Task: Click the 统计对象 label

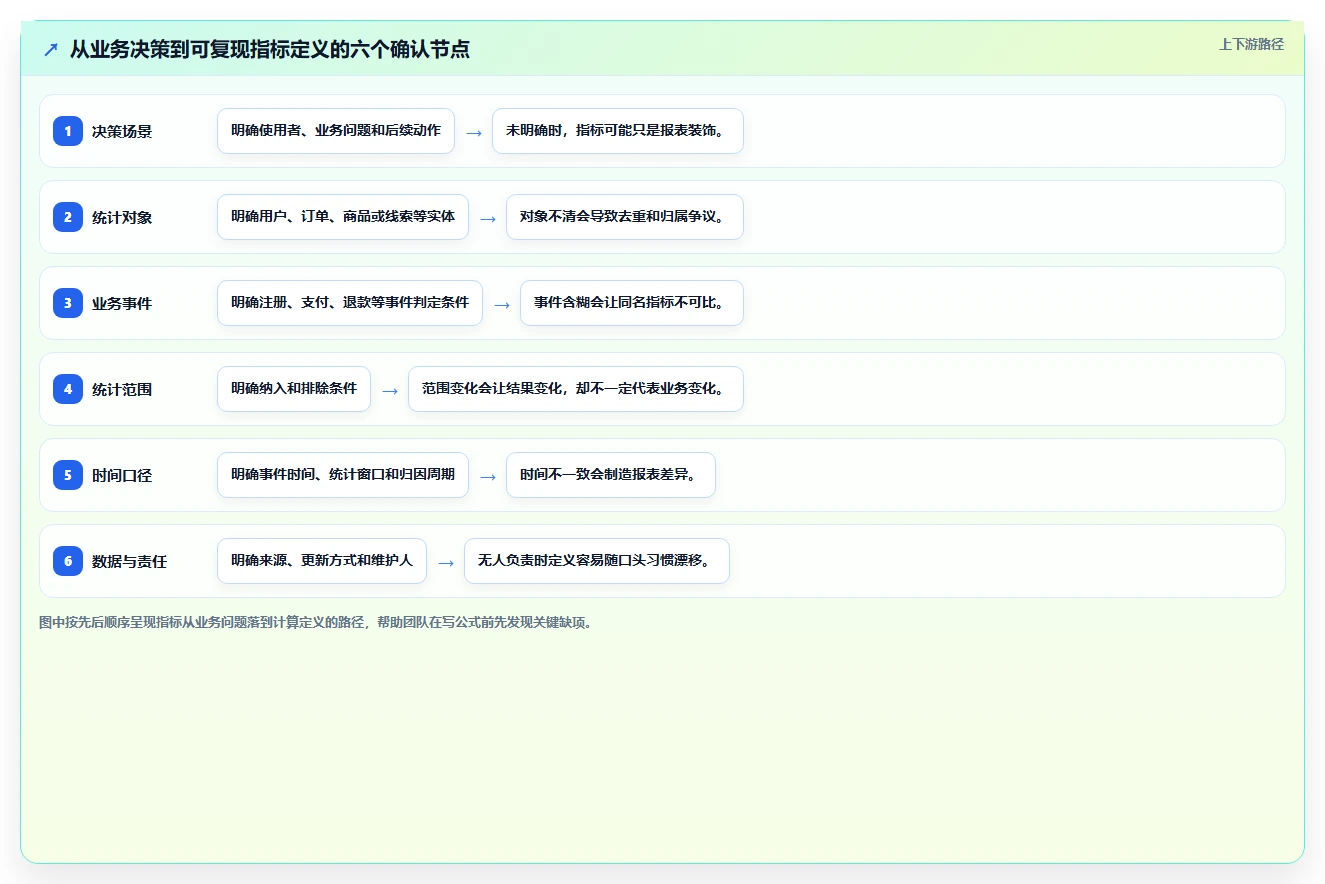Action: pos(122,217)
